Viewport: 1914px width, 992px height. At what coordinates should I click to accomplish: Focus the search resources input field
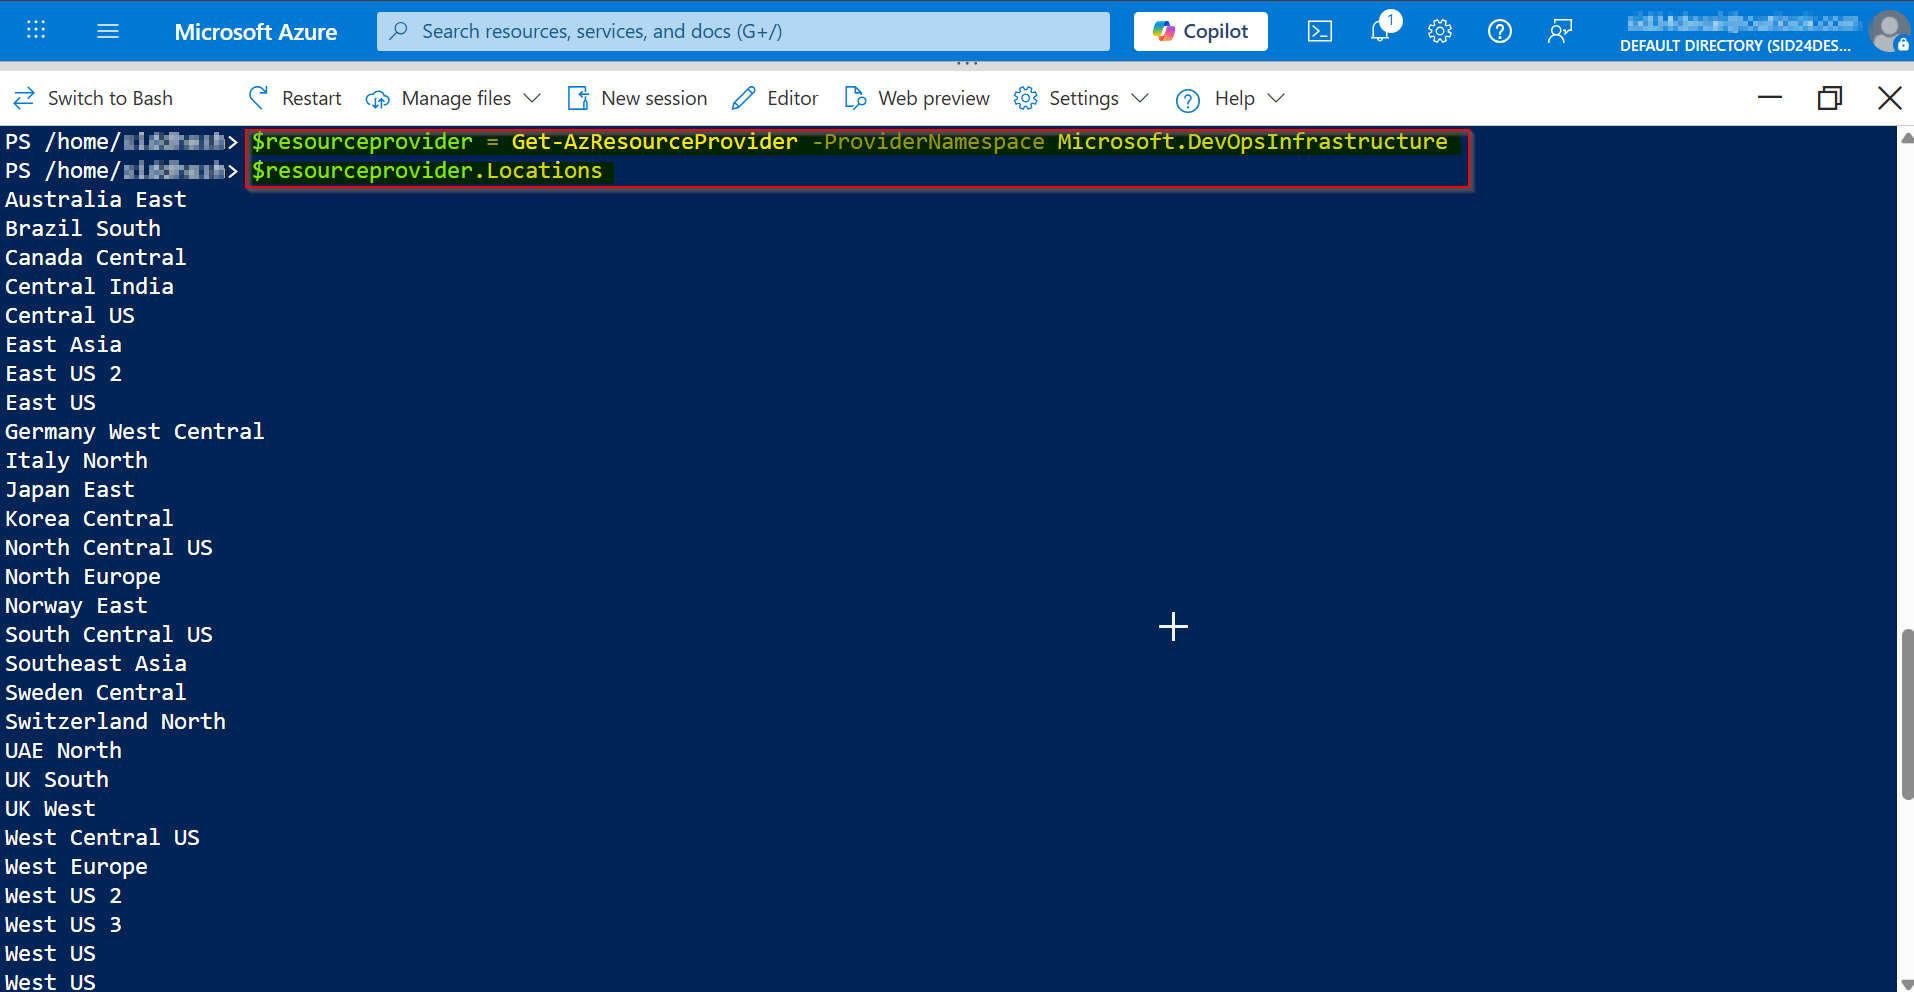[743, 31]
